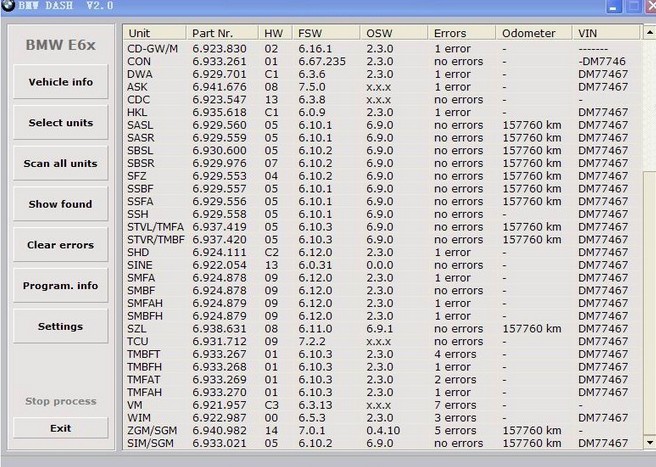Click the vertical scrollbar thumb
Viewport: 656px width, 467px height.
[x=649, y=303]
